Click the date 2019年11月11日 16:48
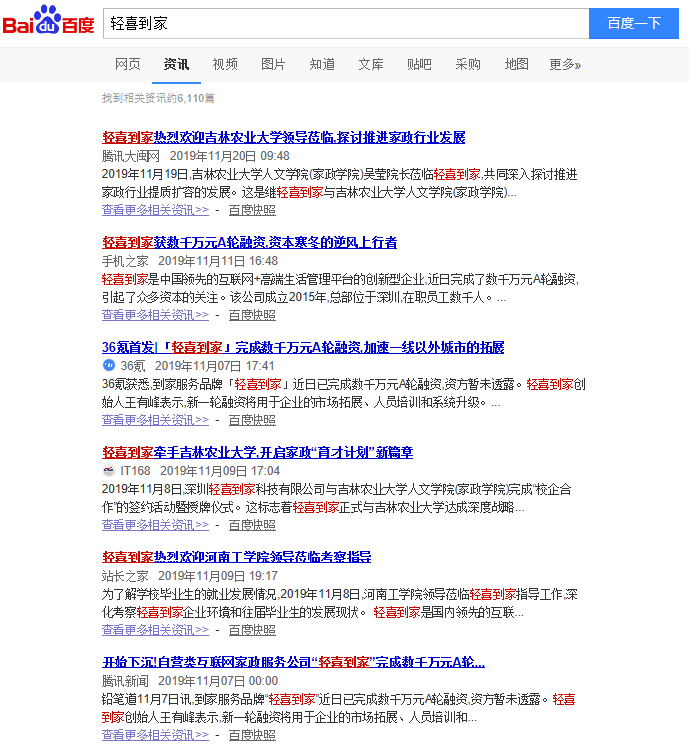This screenshot has width=689, height=752. point(218,261)
